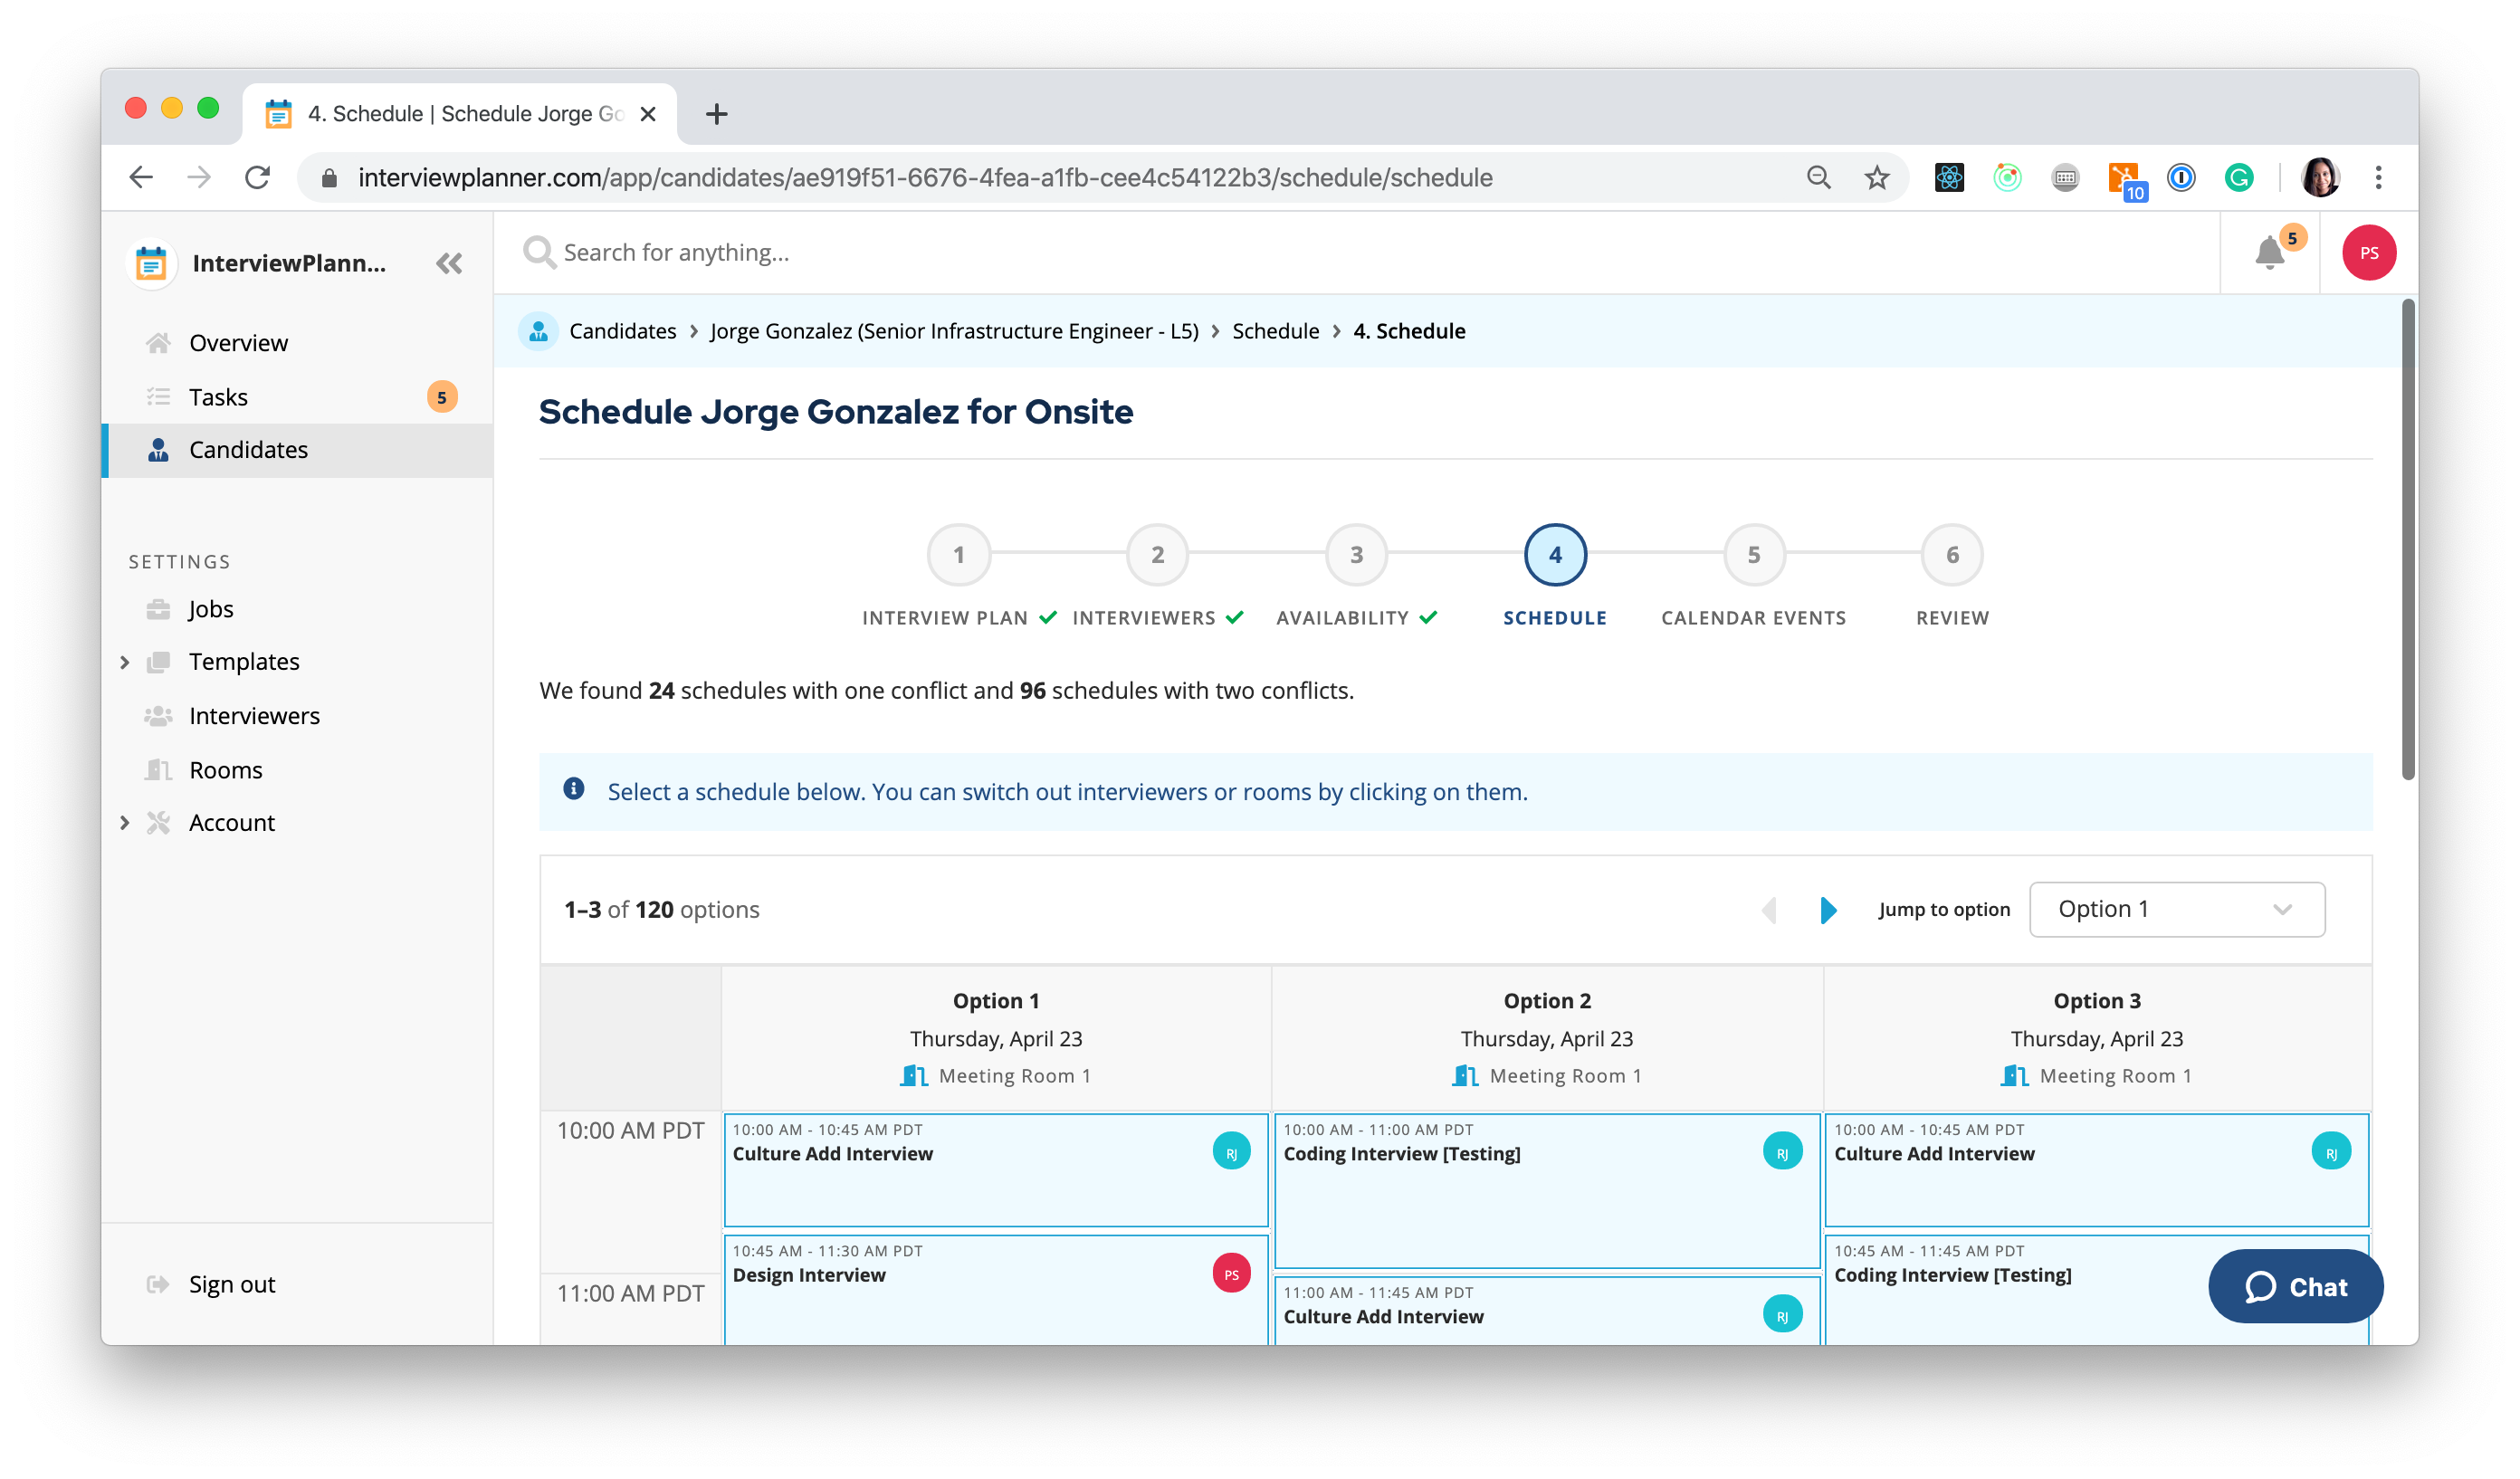Open the Jobs settings page
This screenshot has width=2520, height=1479.
coord(210,608)
